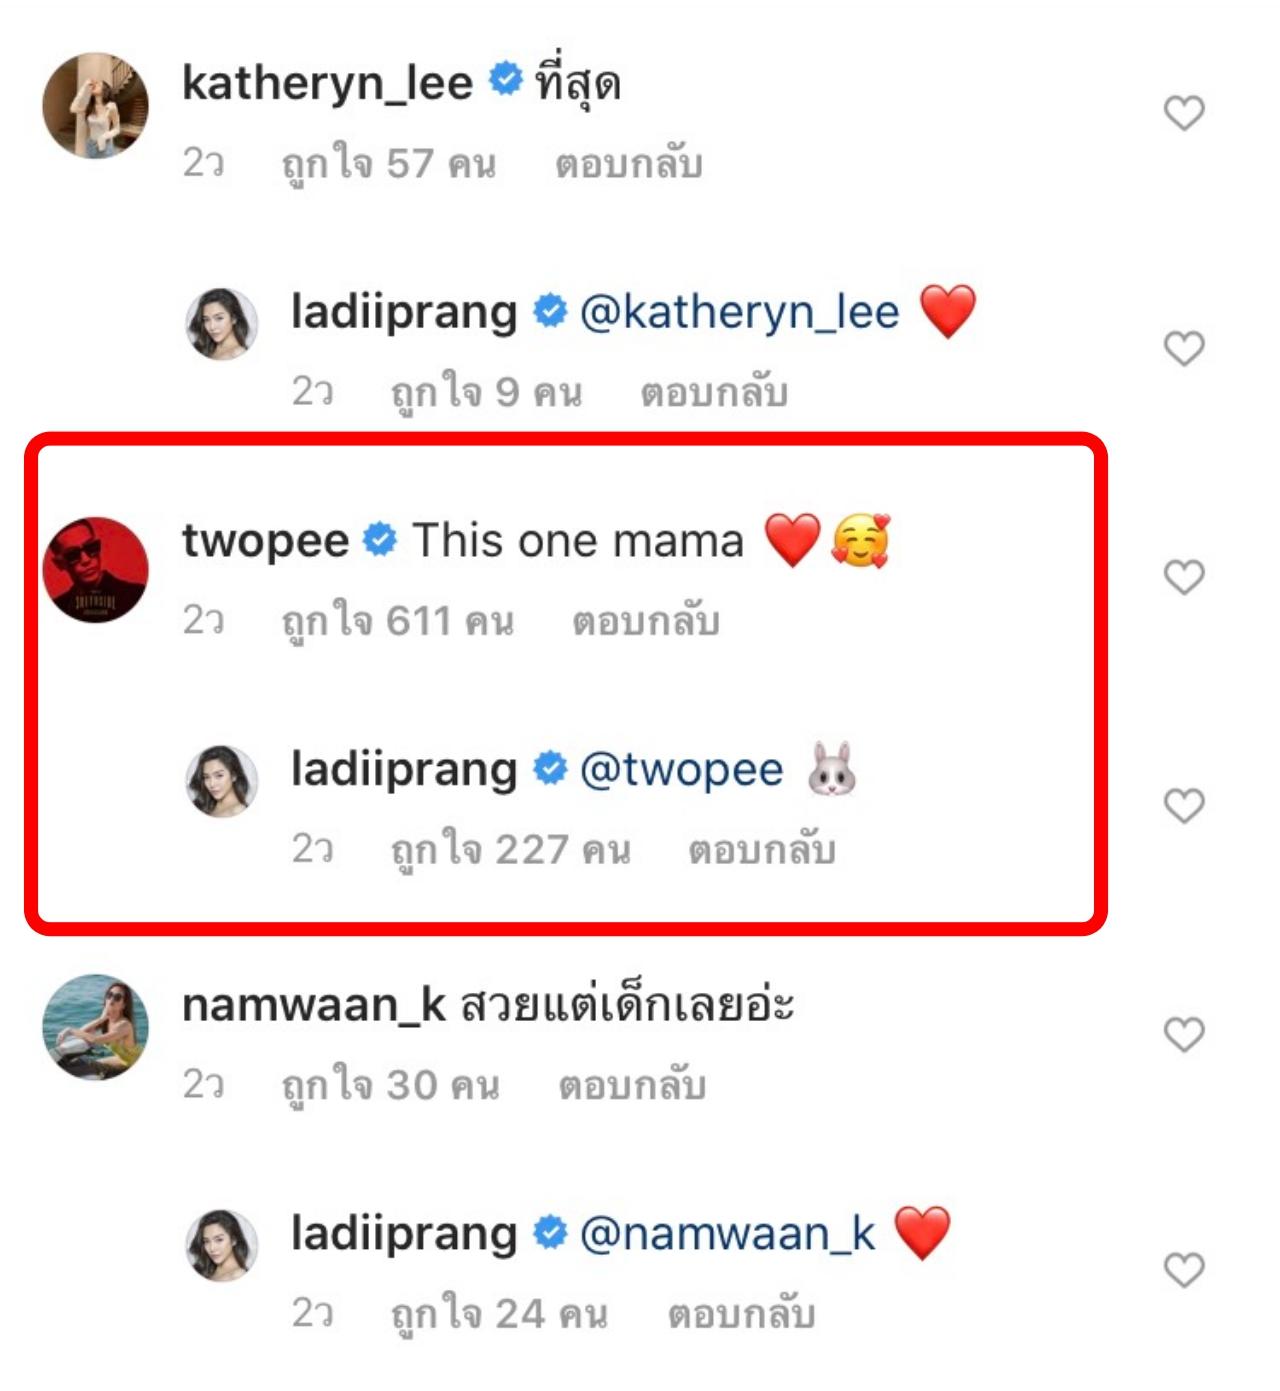Open the @namwaan_k mention link

point(727,1234)
